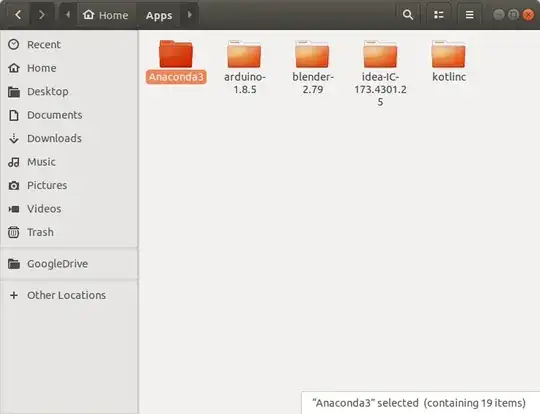The height and width of the screenshot is (414, 540).
Task: Click the left path-bar scroll arrow
Action: tap(68, 15)
